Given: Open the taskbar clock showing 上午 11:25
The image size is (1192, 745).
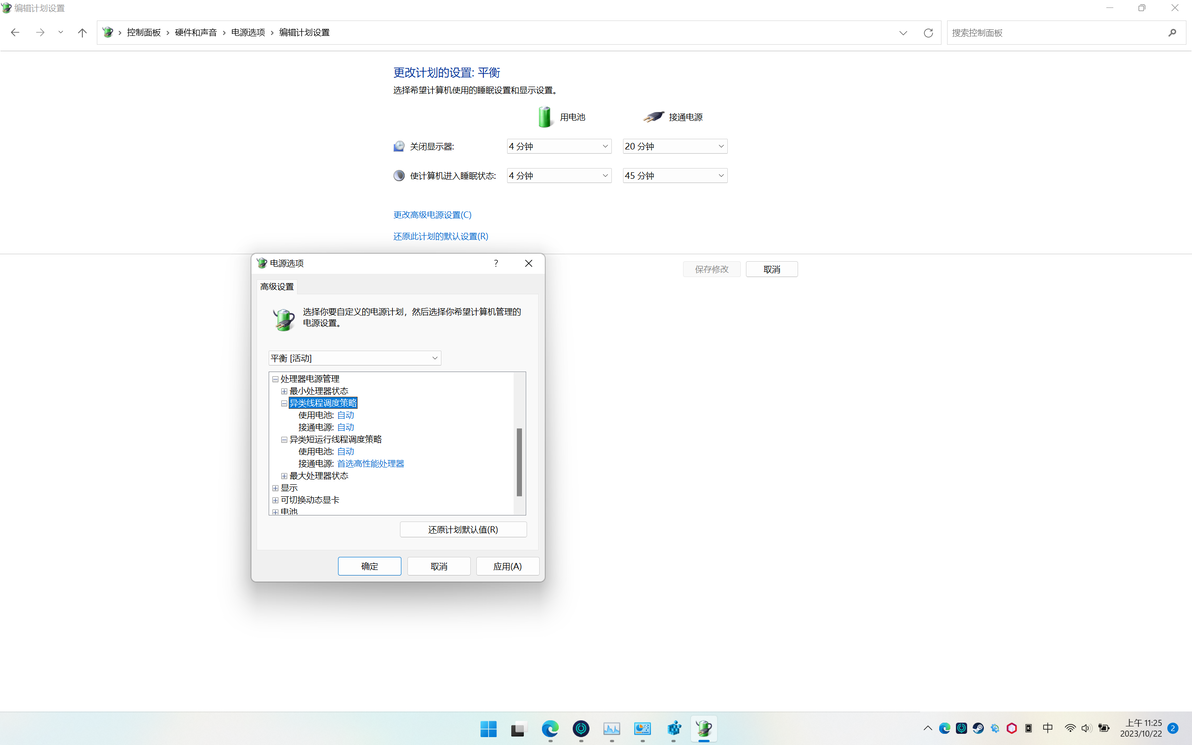Looking at the screenshot, I should click(1143, 728).
